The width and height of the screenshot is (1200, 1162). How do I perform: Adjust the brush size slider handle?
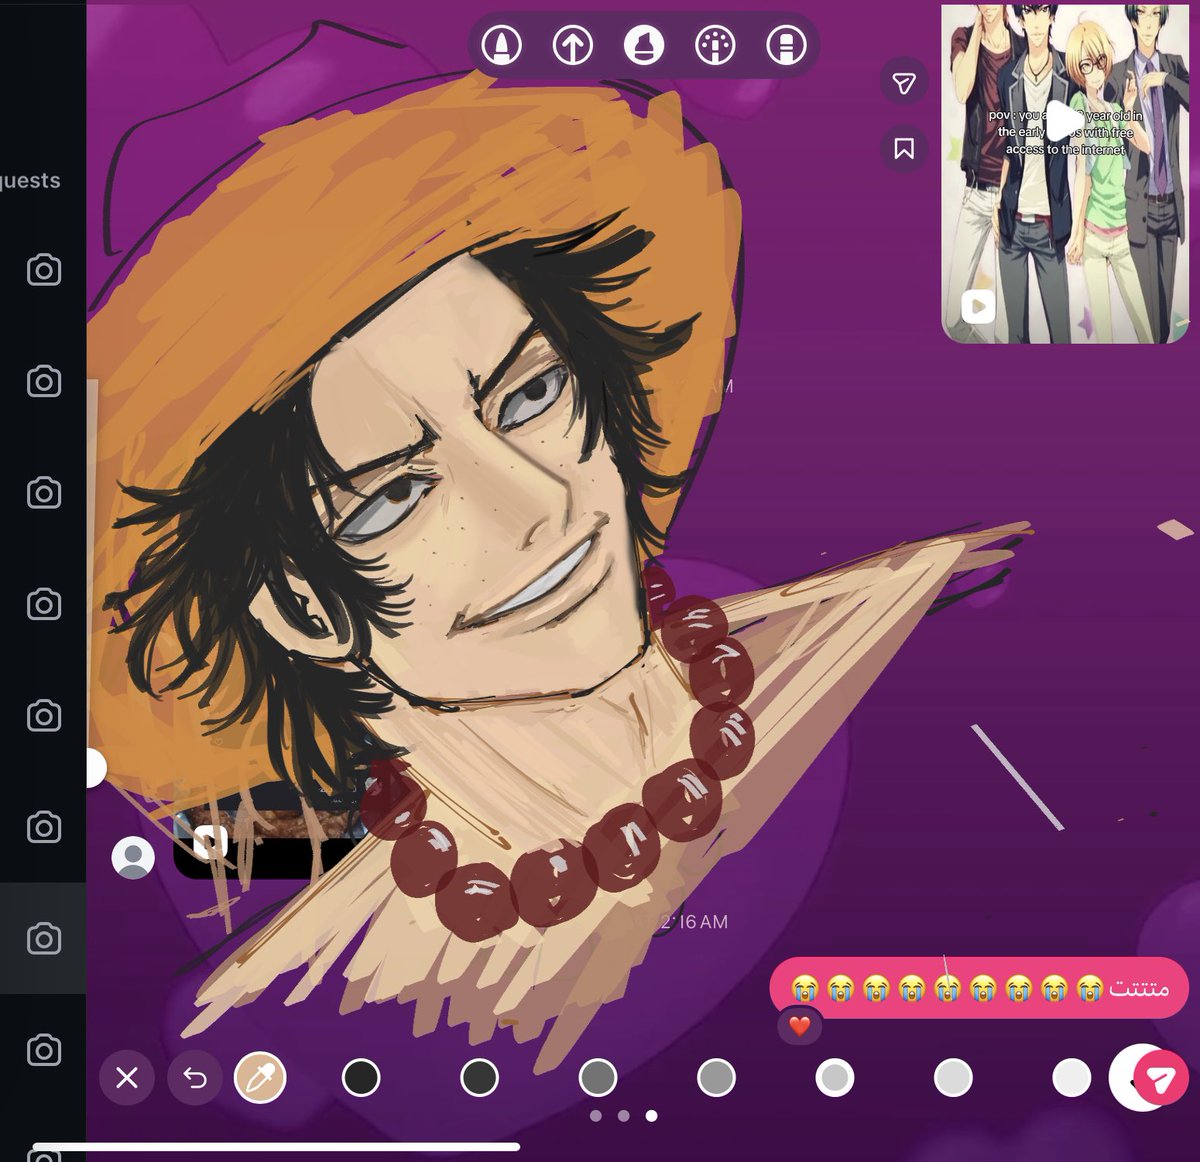pyautogui.click(x=94, y=768)
